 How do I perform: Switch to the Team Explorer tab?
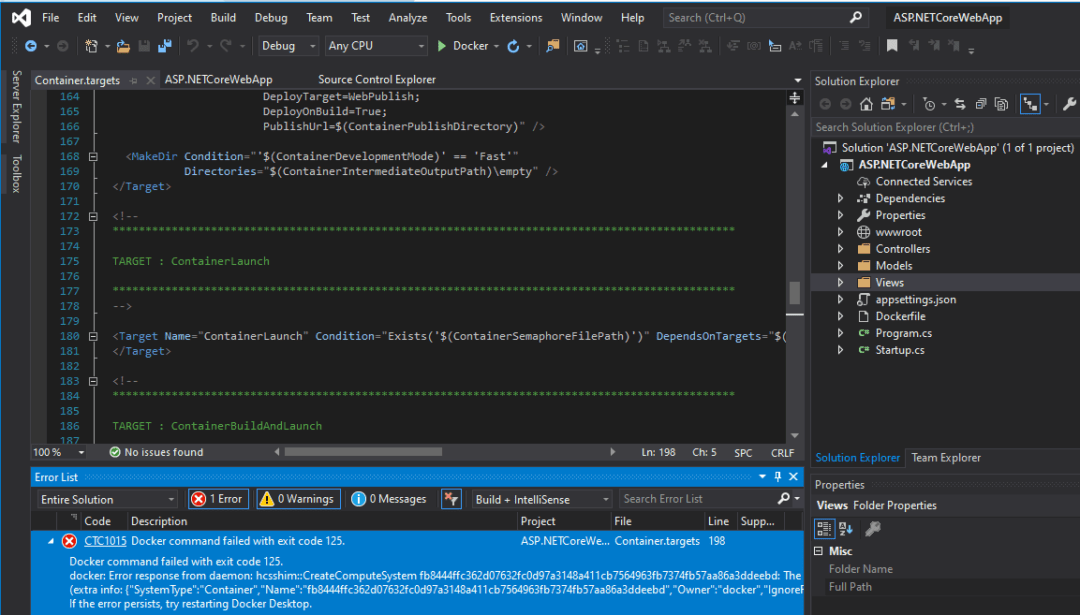tap(945, 458)
